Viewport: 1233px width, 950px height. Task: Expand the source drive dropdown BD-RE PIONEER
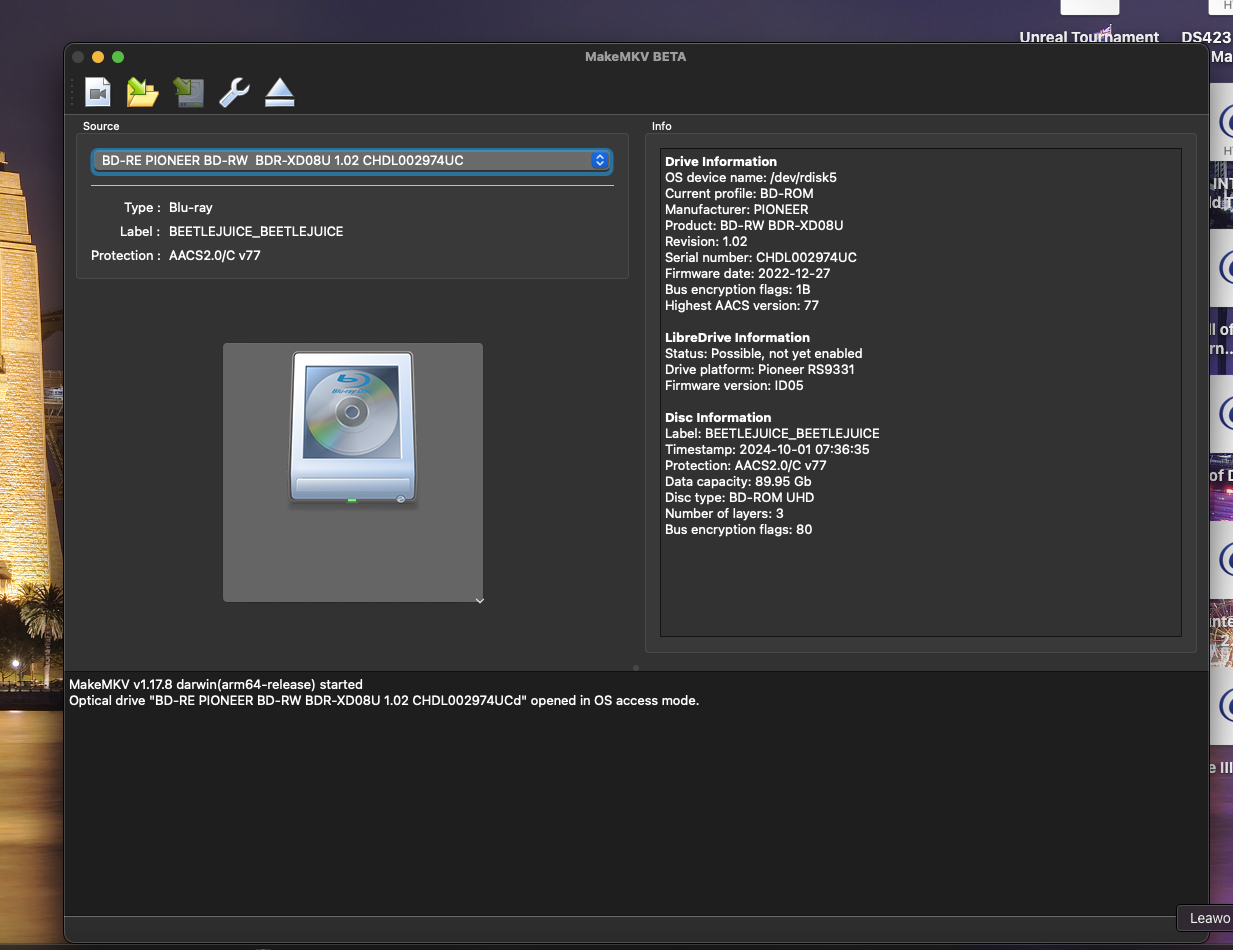click(352, 160)
